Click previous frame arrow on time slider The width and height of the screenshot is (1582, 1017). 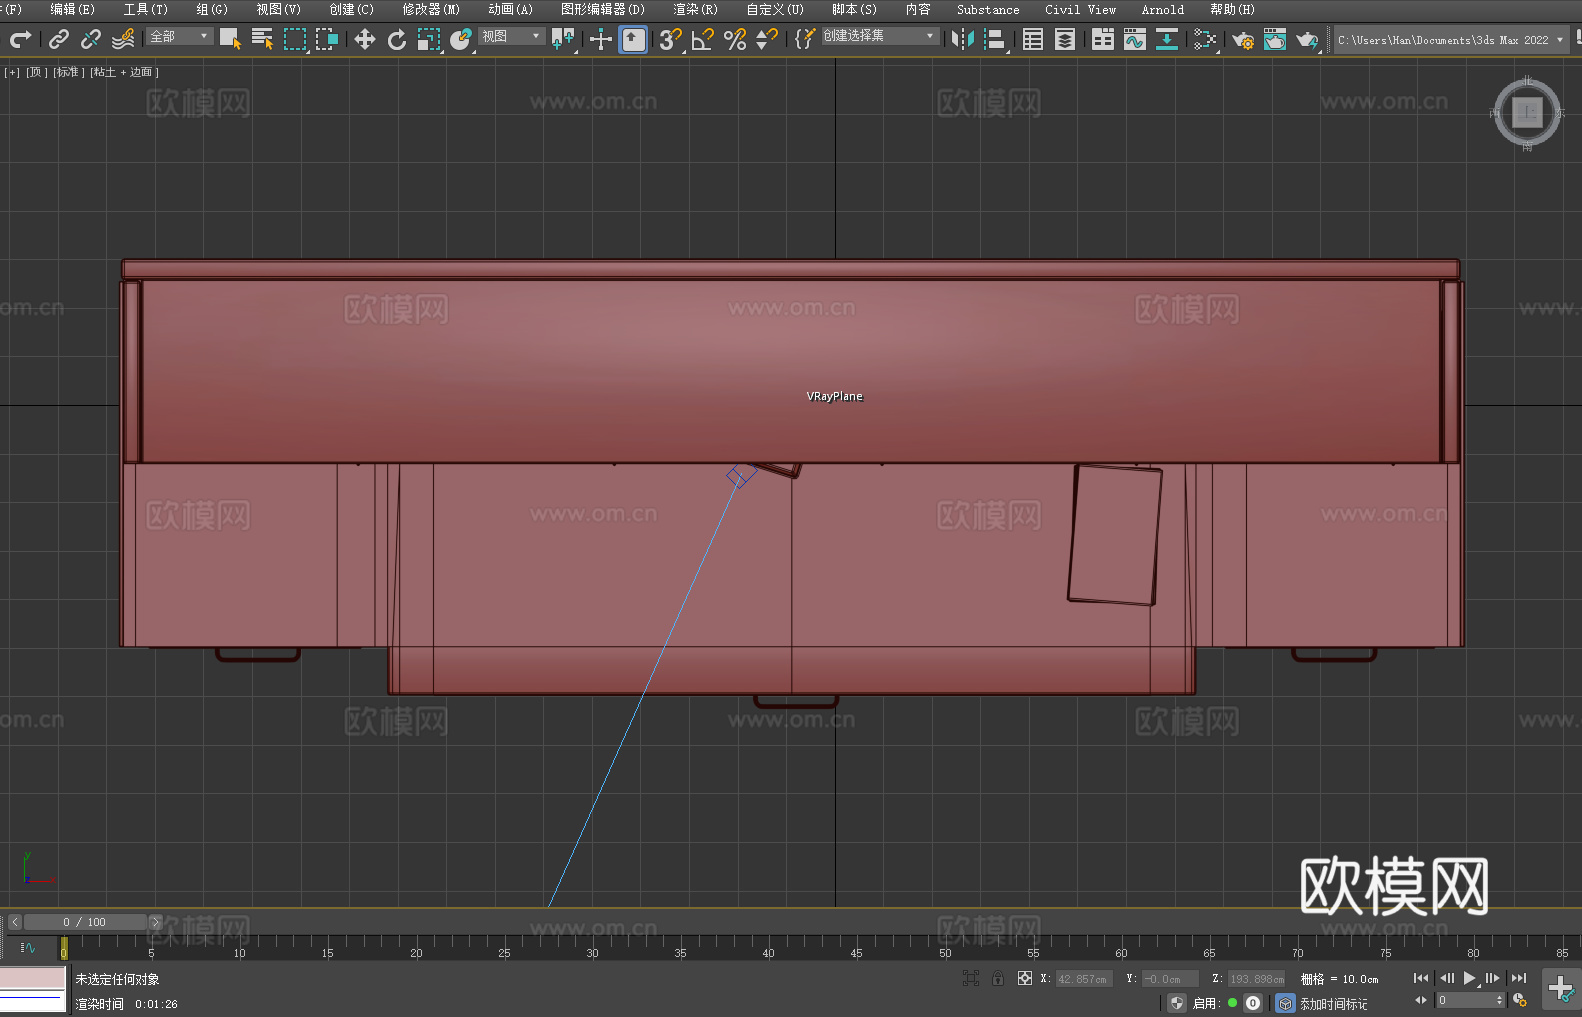(14, 922)
